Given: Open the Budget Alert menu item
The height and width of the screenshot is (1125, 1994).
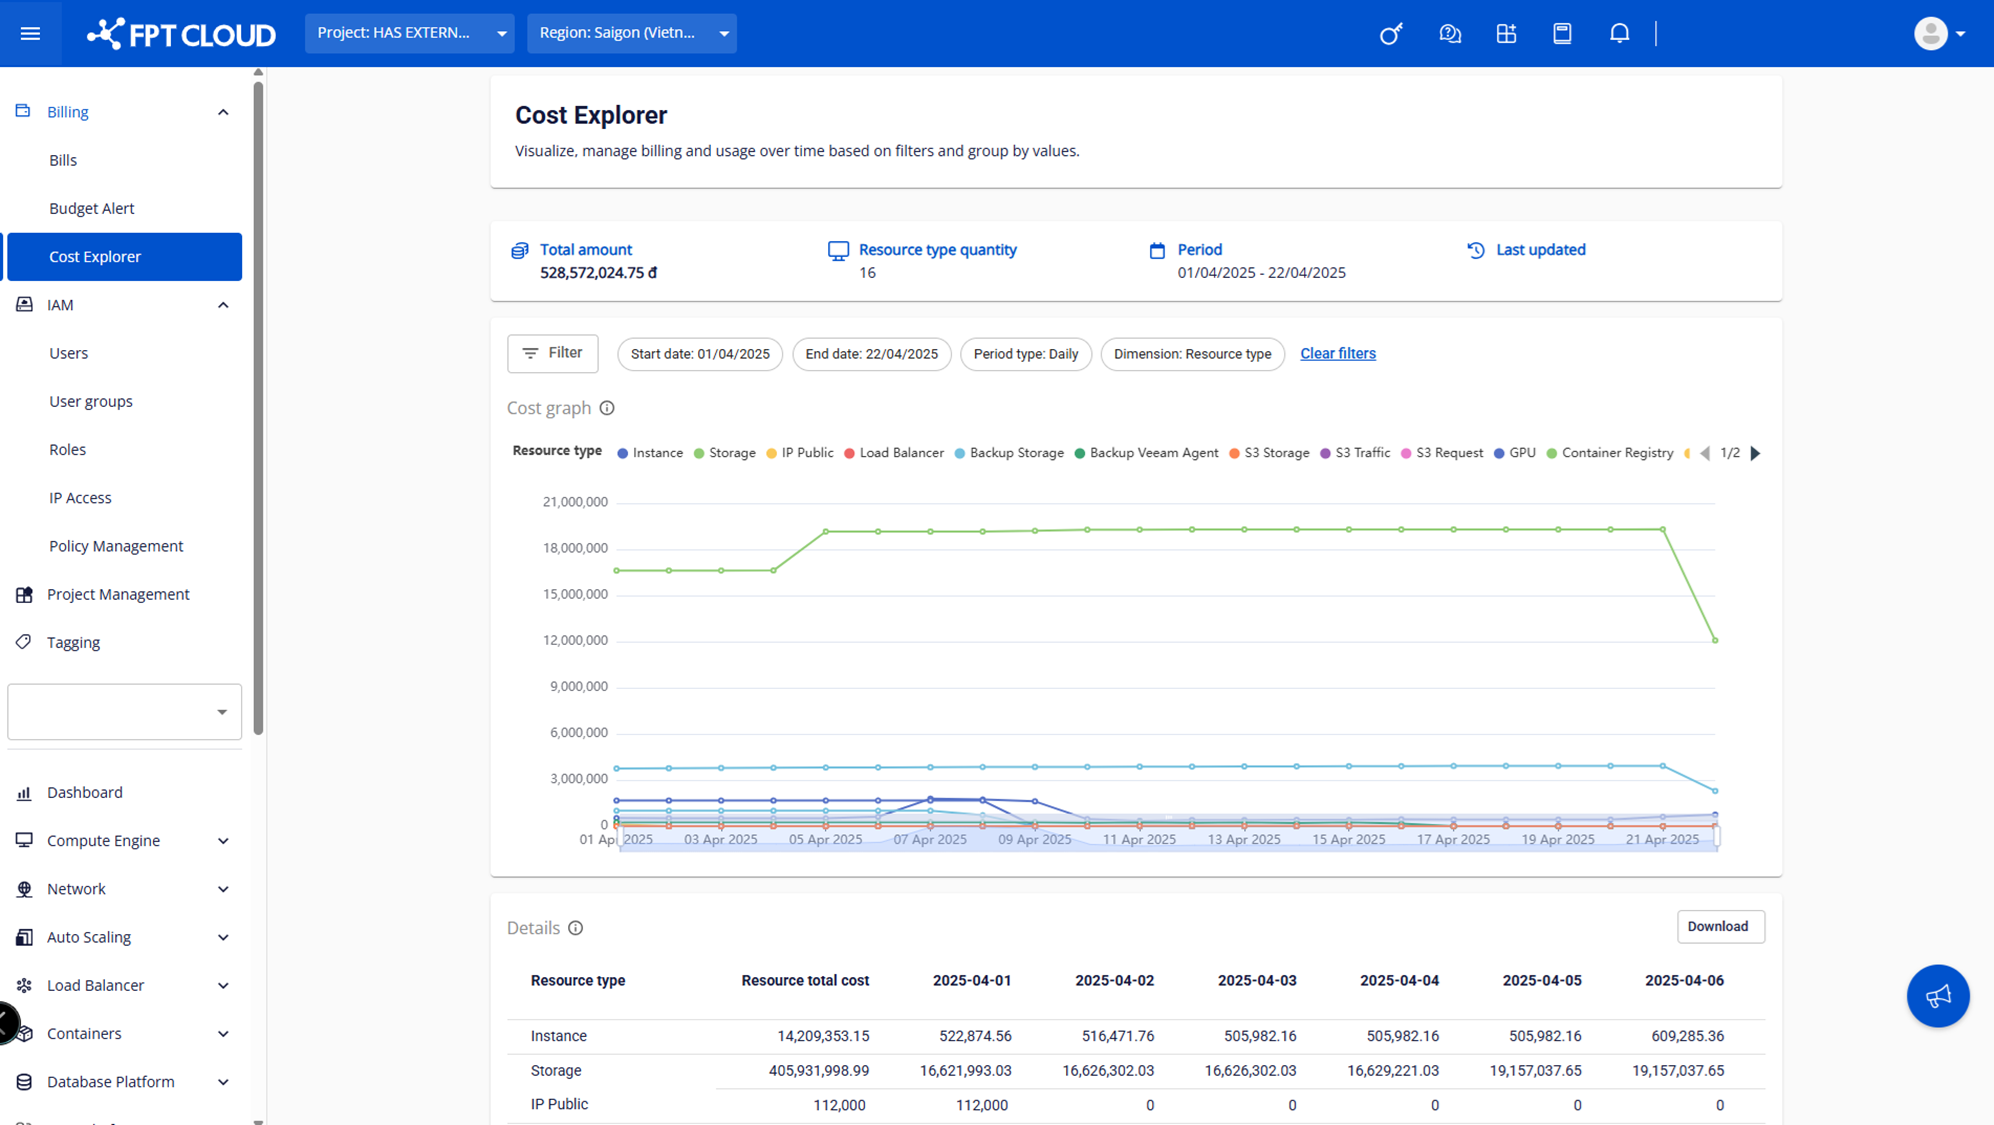Looking at the screenshot, I should tap(91, 208).
